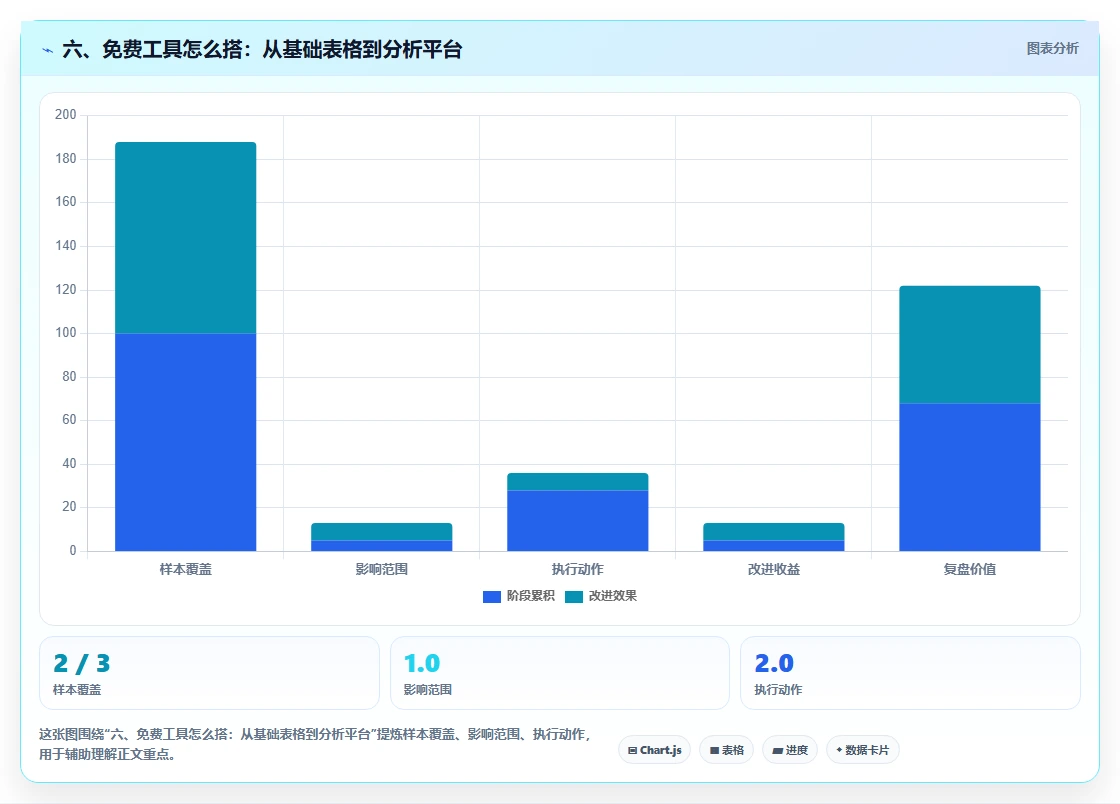Open the 执行动作 2.0 data card
This screenshot has width=1120, height=804.
click(x=910, y=673)
